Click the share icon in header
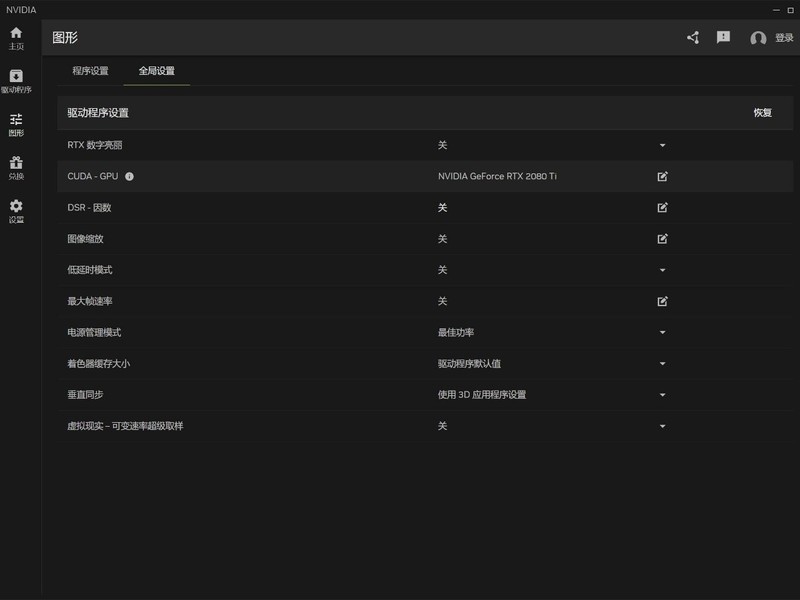The image size is (800, 600). coord(693,37)
